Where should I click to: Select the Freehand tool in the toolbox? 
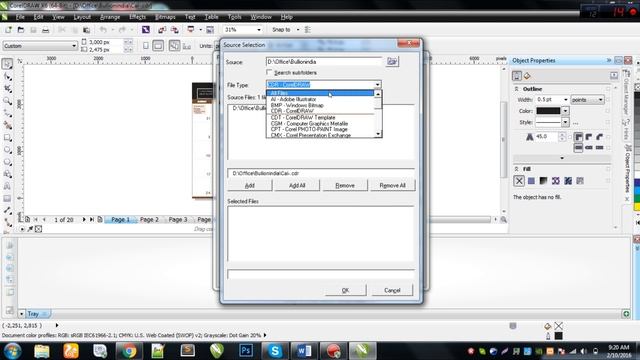tap(7, 113)
